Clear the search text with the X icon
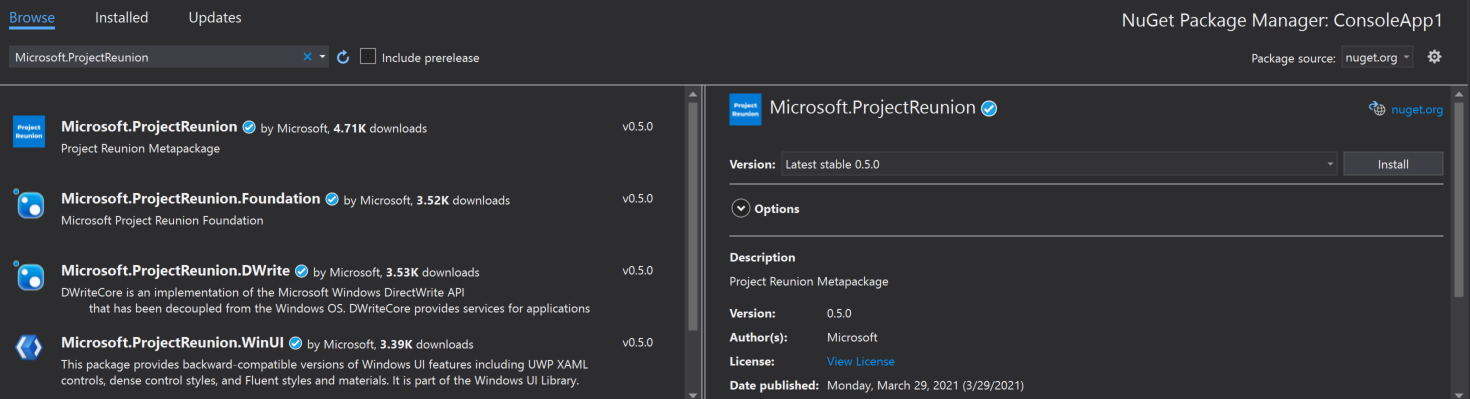Image resolution: width=1470 pixels, height=399 pixels. (307, 57)
